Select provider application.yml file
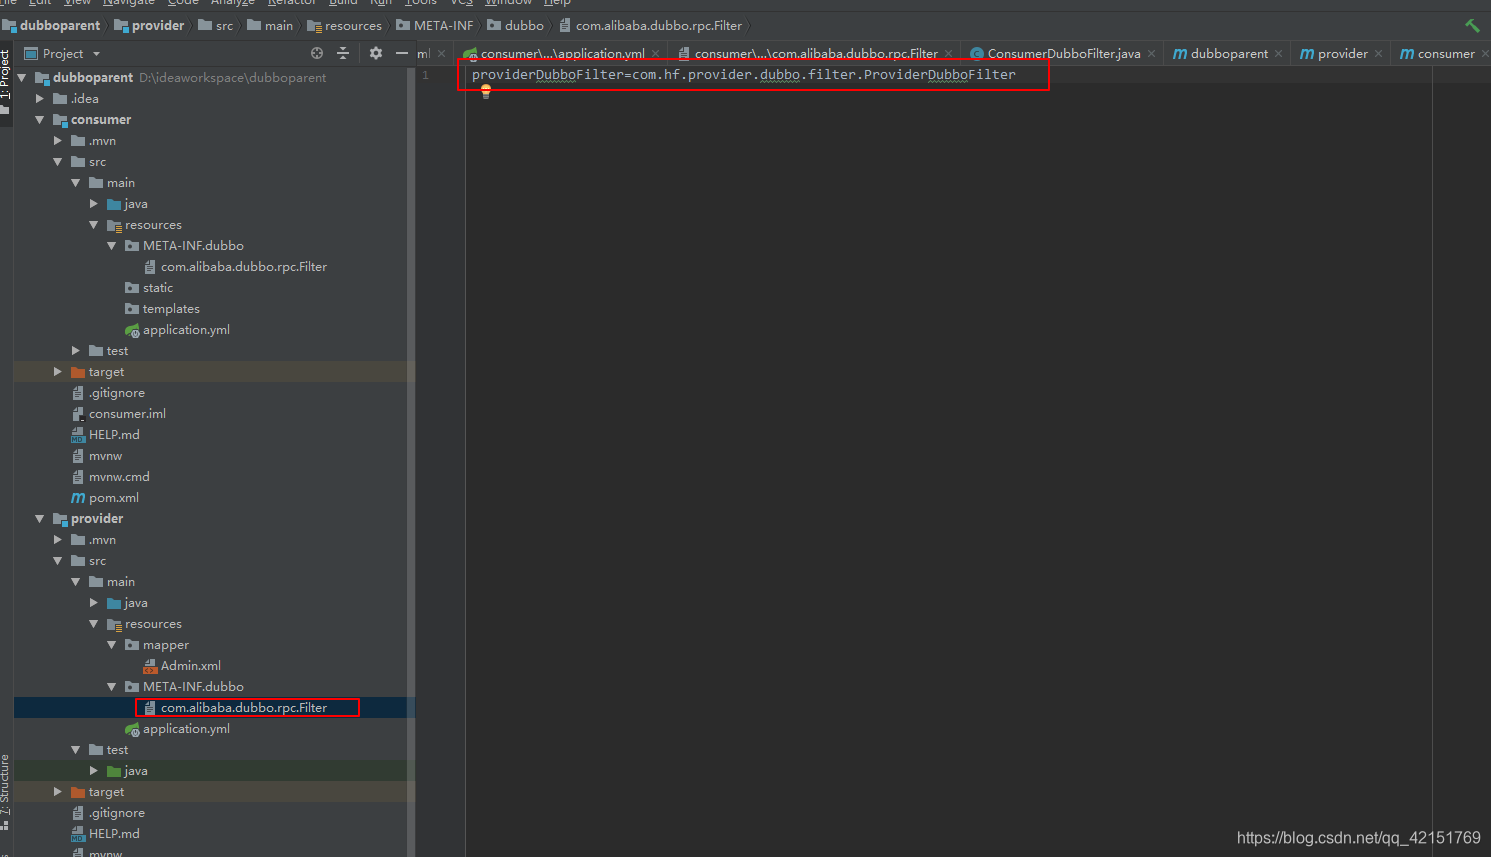The image size is (1491, 857). tap(186, 728)
